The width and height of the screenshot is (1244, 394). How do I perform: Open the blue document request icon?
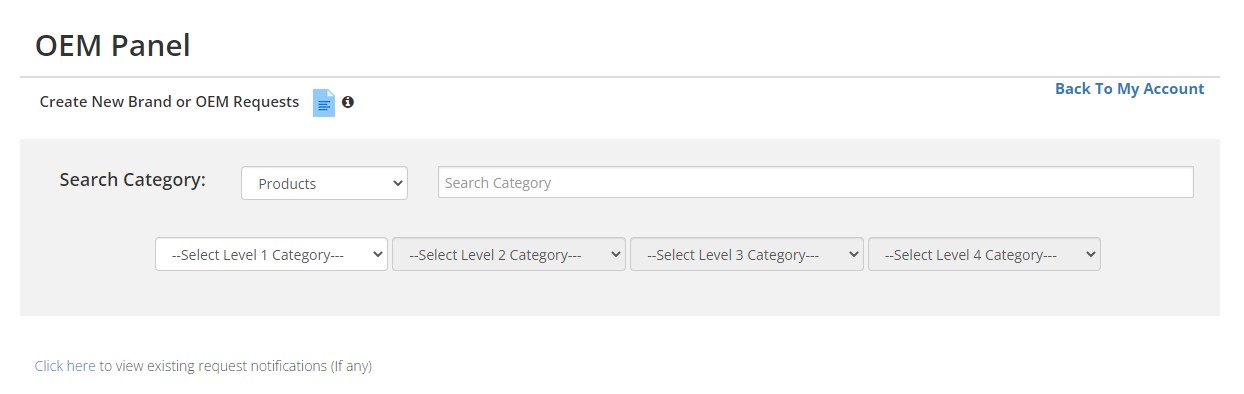(324, 103)
